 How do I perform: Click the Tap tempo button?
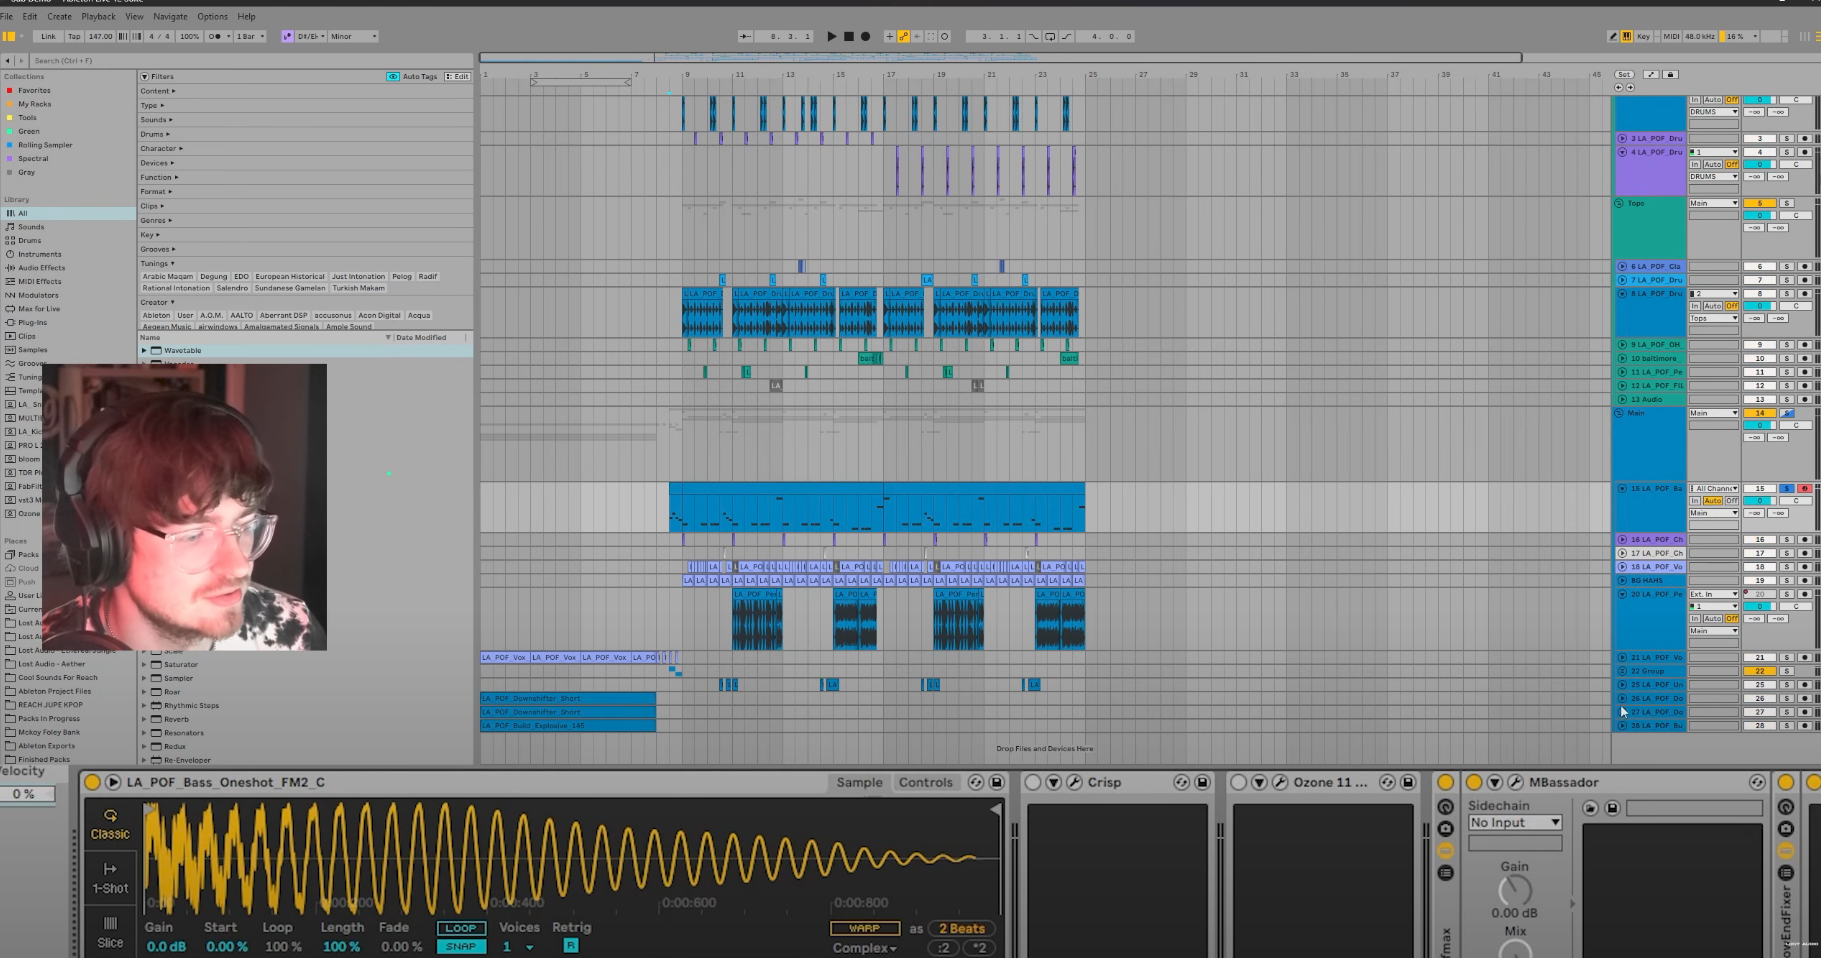tap(74, 36)
